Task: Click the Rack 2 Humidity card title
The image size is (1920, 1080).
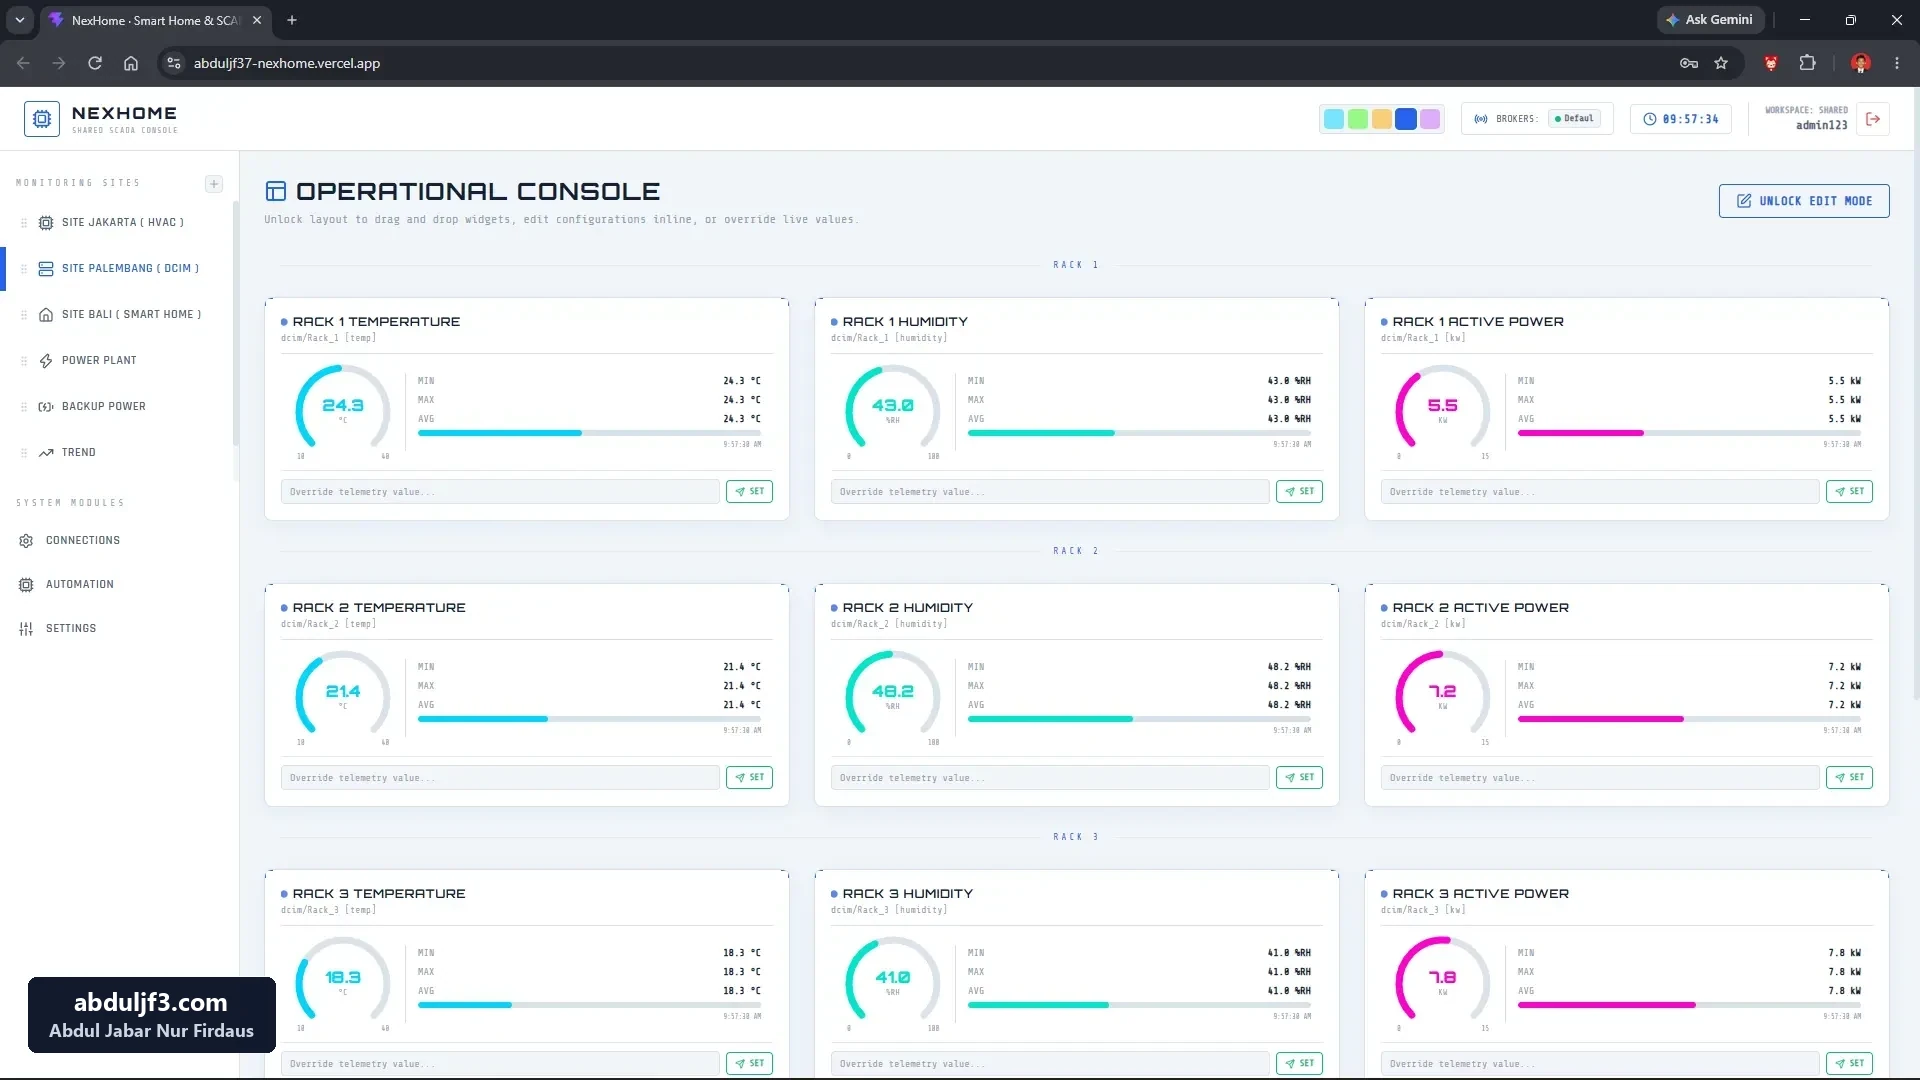Action: (908, 608)
